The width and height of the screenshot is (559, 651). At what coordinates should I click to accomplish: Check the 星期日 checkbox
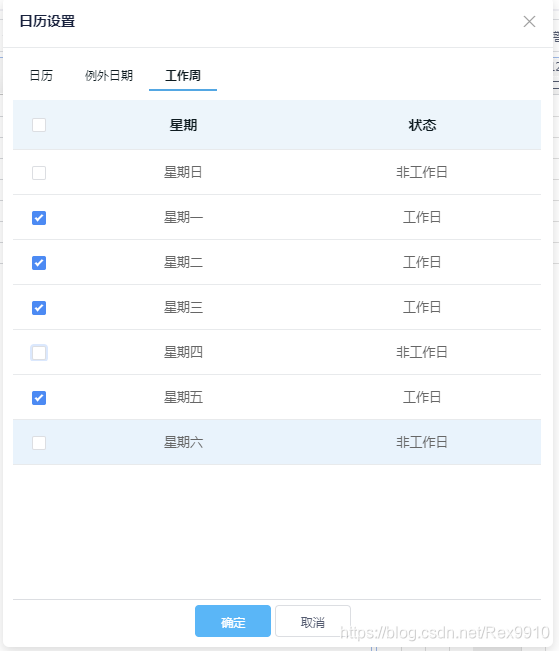click(39, 173)
